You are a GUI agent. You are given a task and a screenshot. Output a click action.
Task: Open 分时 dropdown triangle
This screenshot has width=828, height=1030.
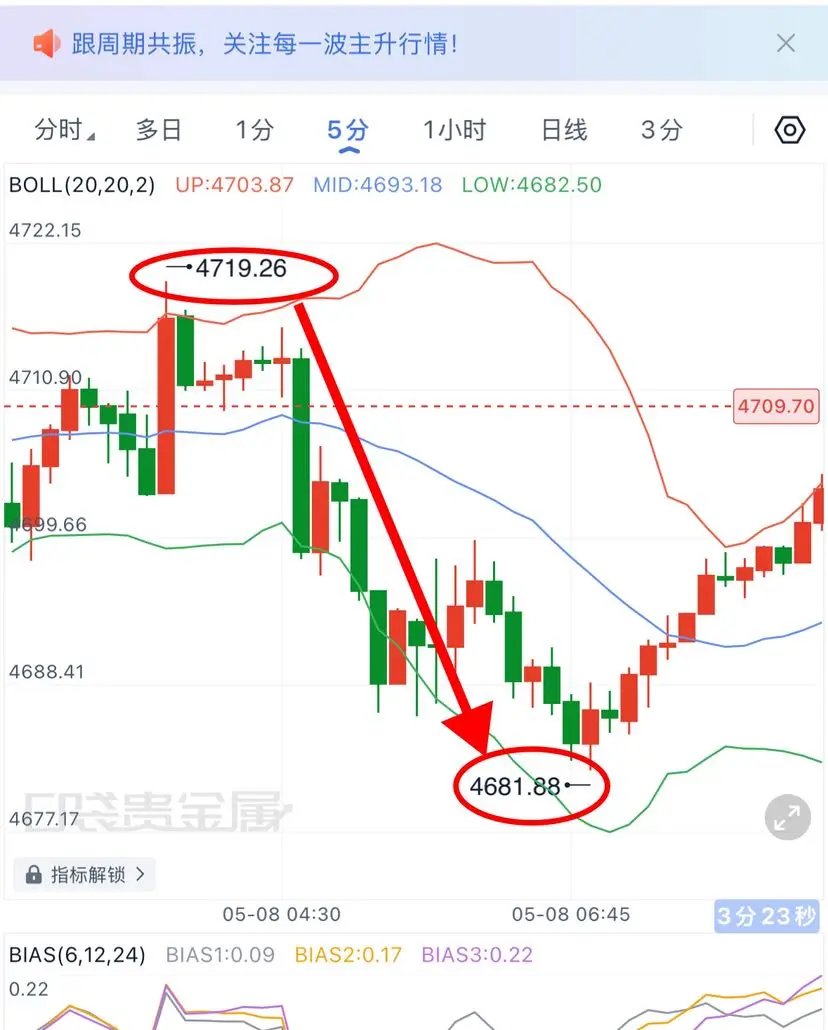tap(91, 136)
